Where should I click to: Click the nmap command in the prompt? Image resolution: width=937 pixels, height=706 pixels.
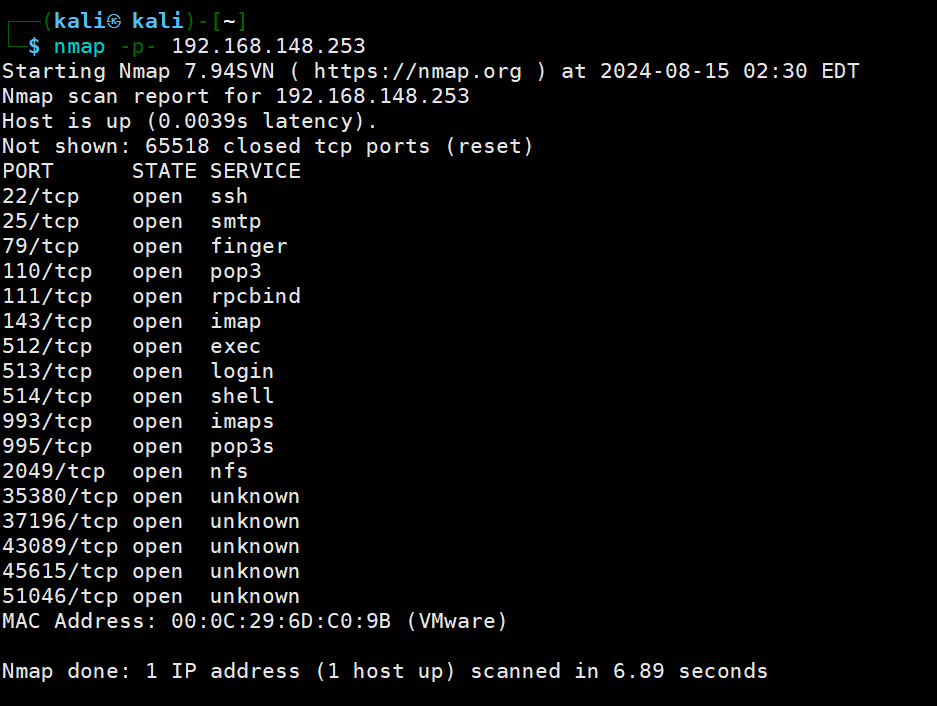tap(79, 47)
